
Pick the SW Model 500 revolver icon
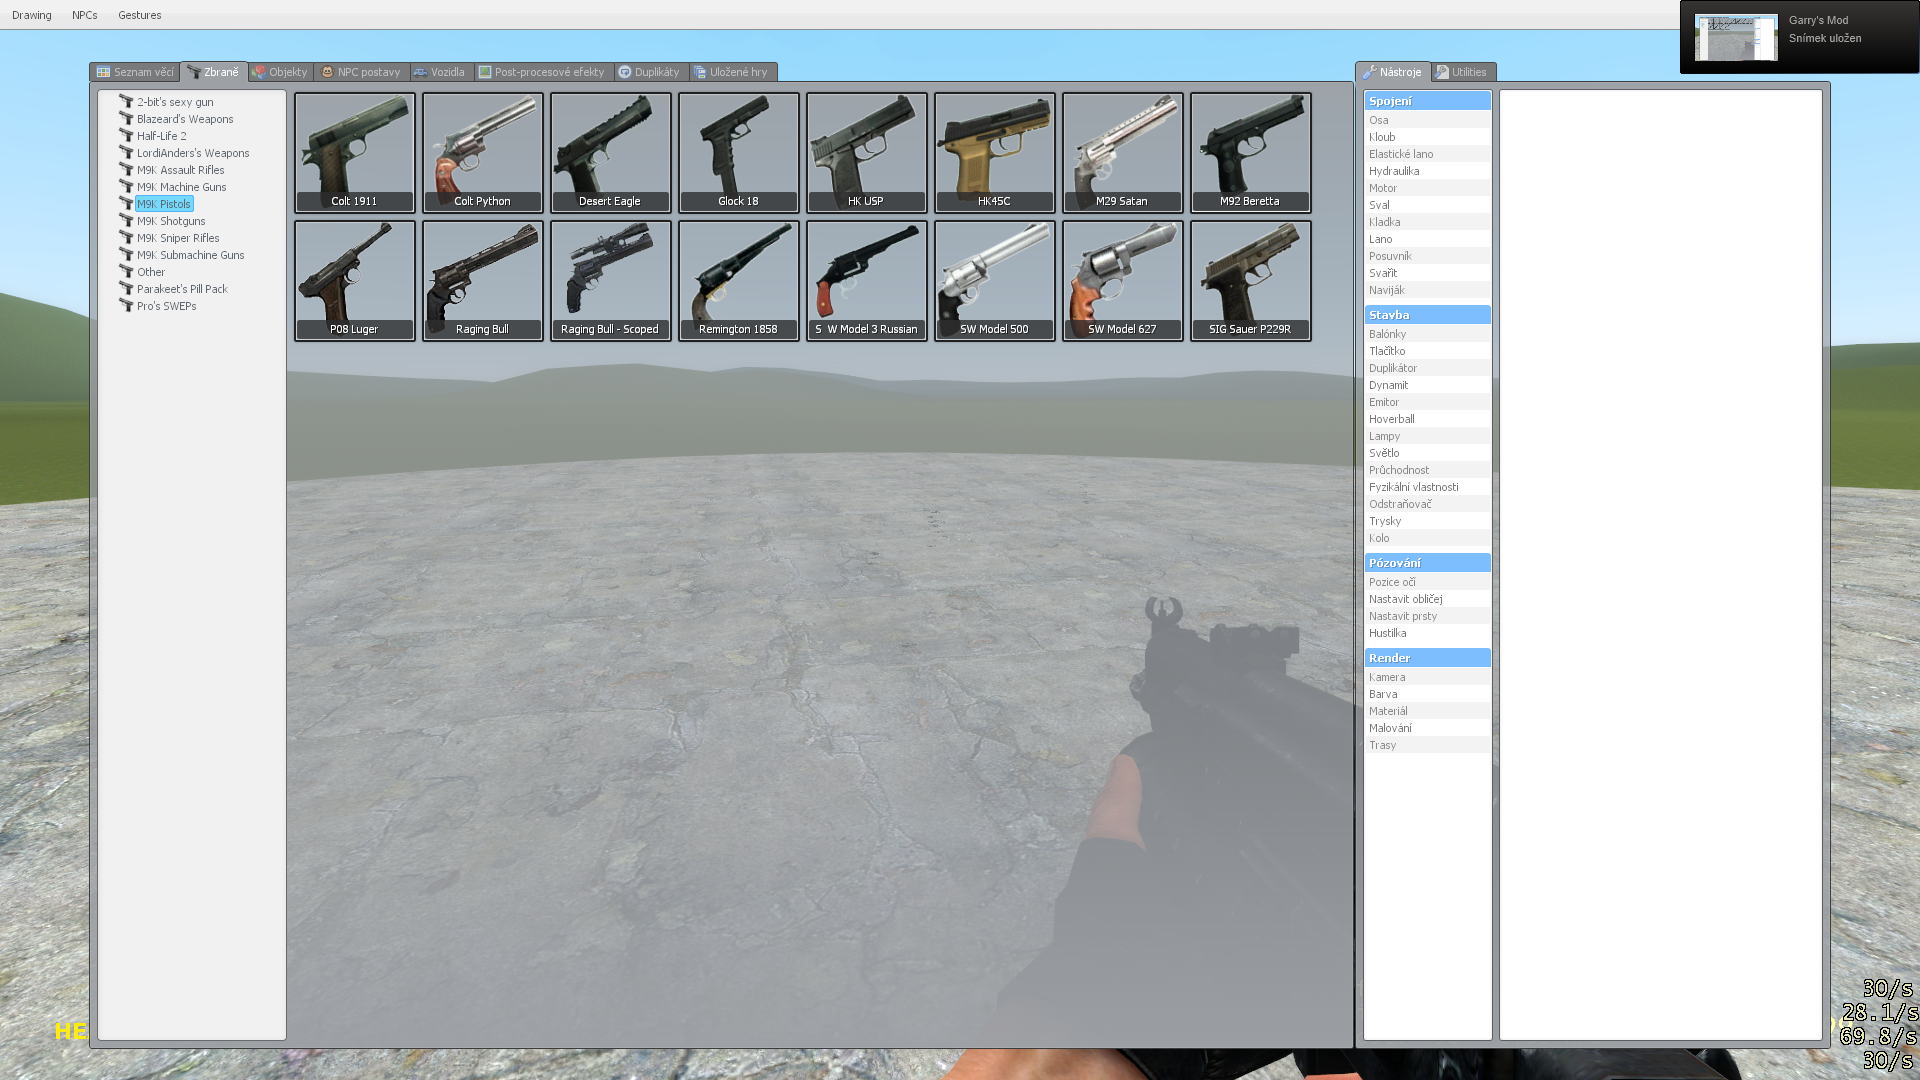coord(995,280)
